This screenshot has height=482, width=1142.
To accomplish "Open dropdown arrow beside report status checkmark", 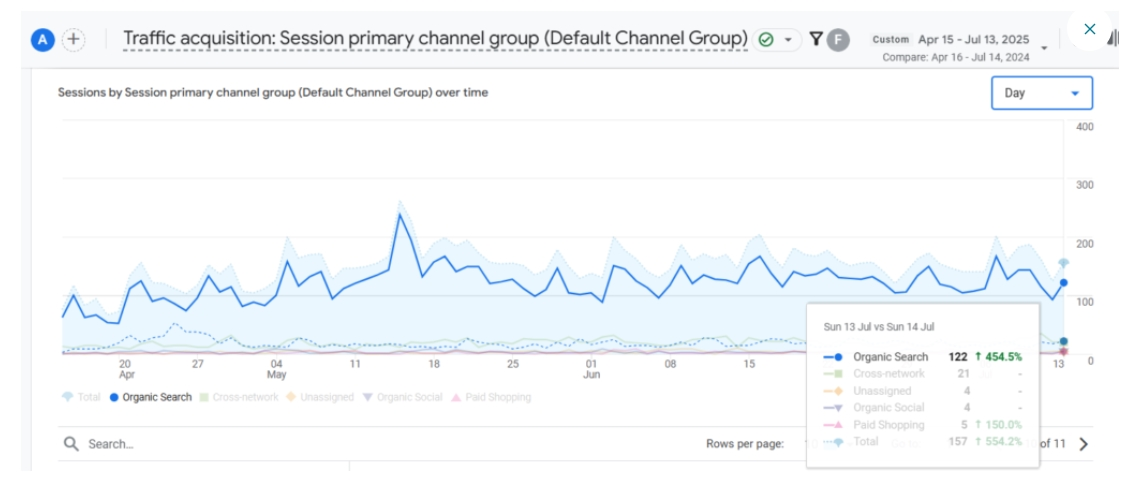I will pos(788,40).
